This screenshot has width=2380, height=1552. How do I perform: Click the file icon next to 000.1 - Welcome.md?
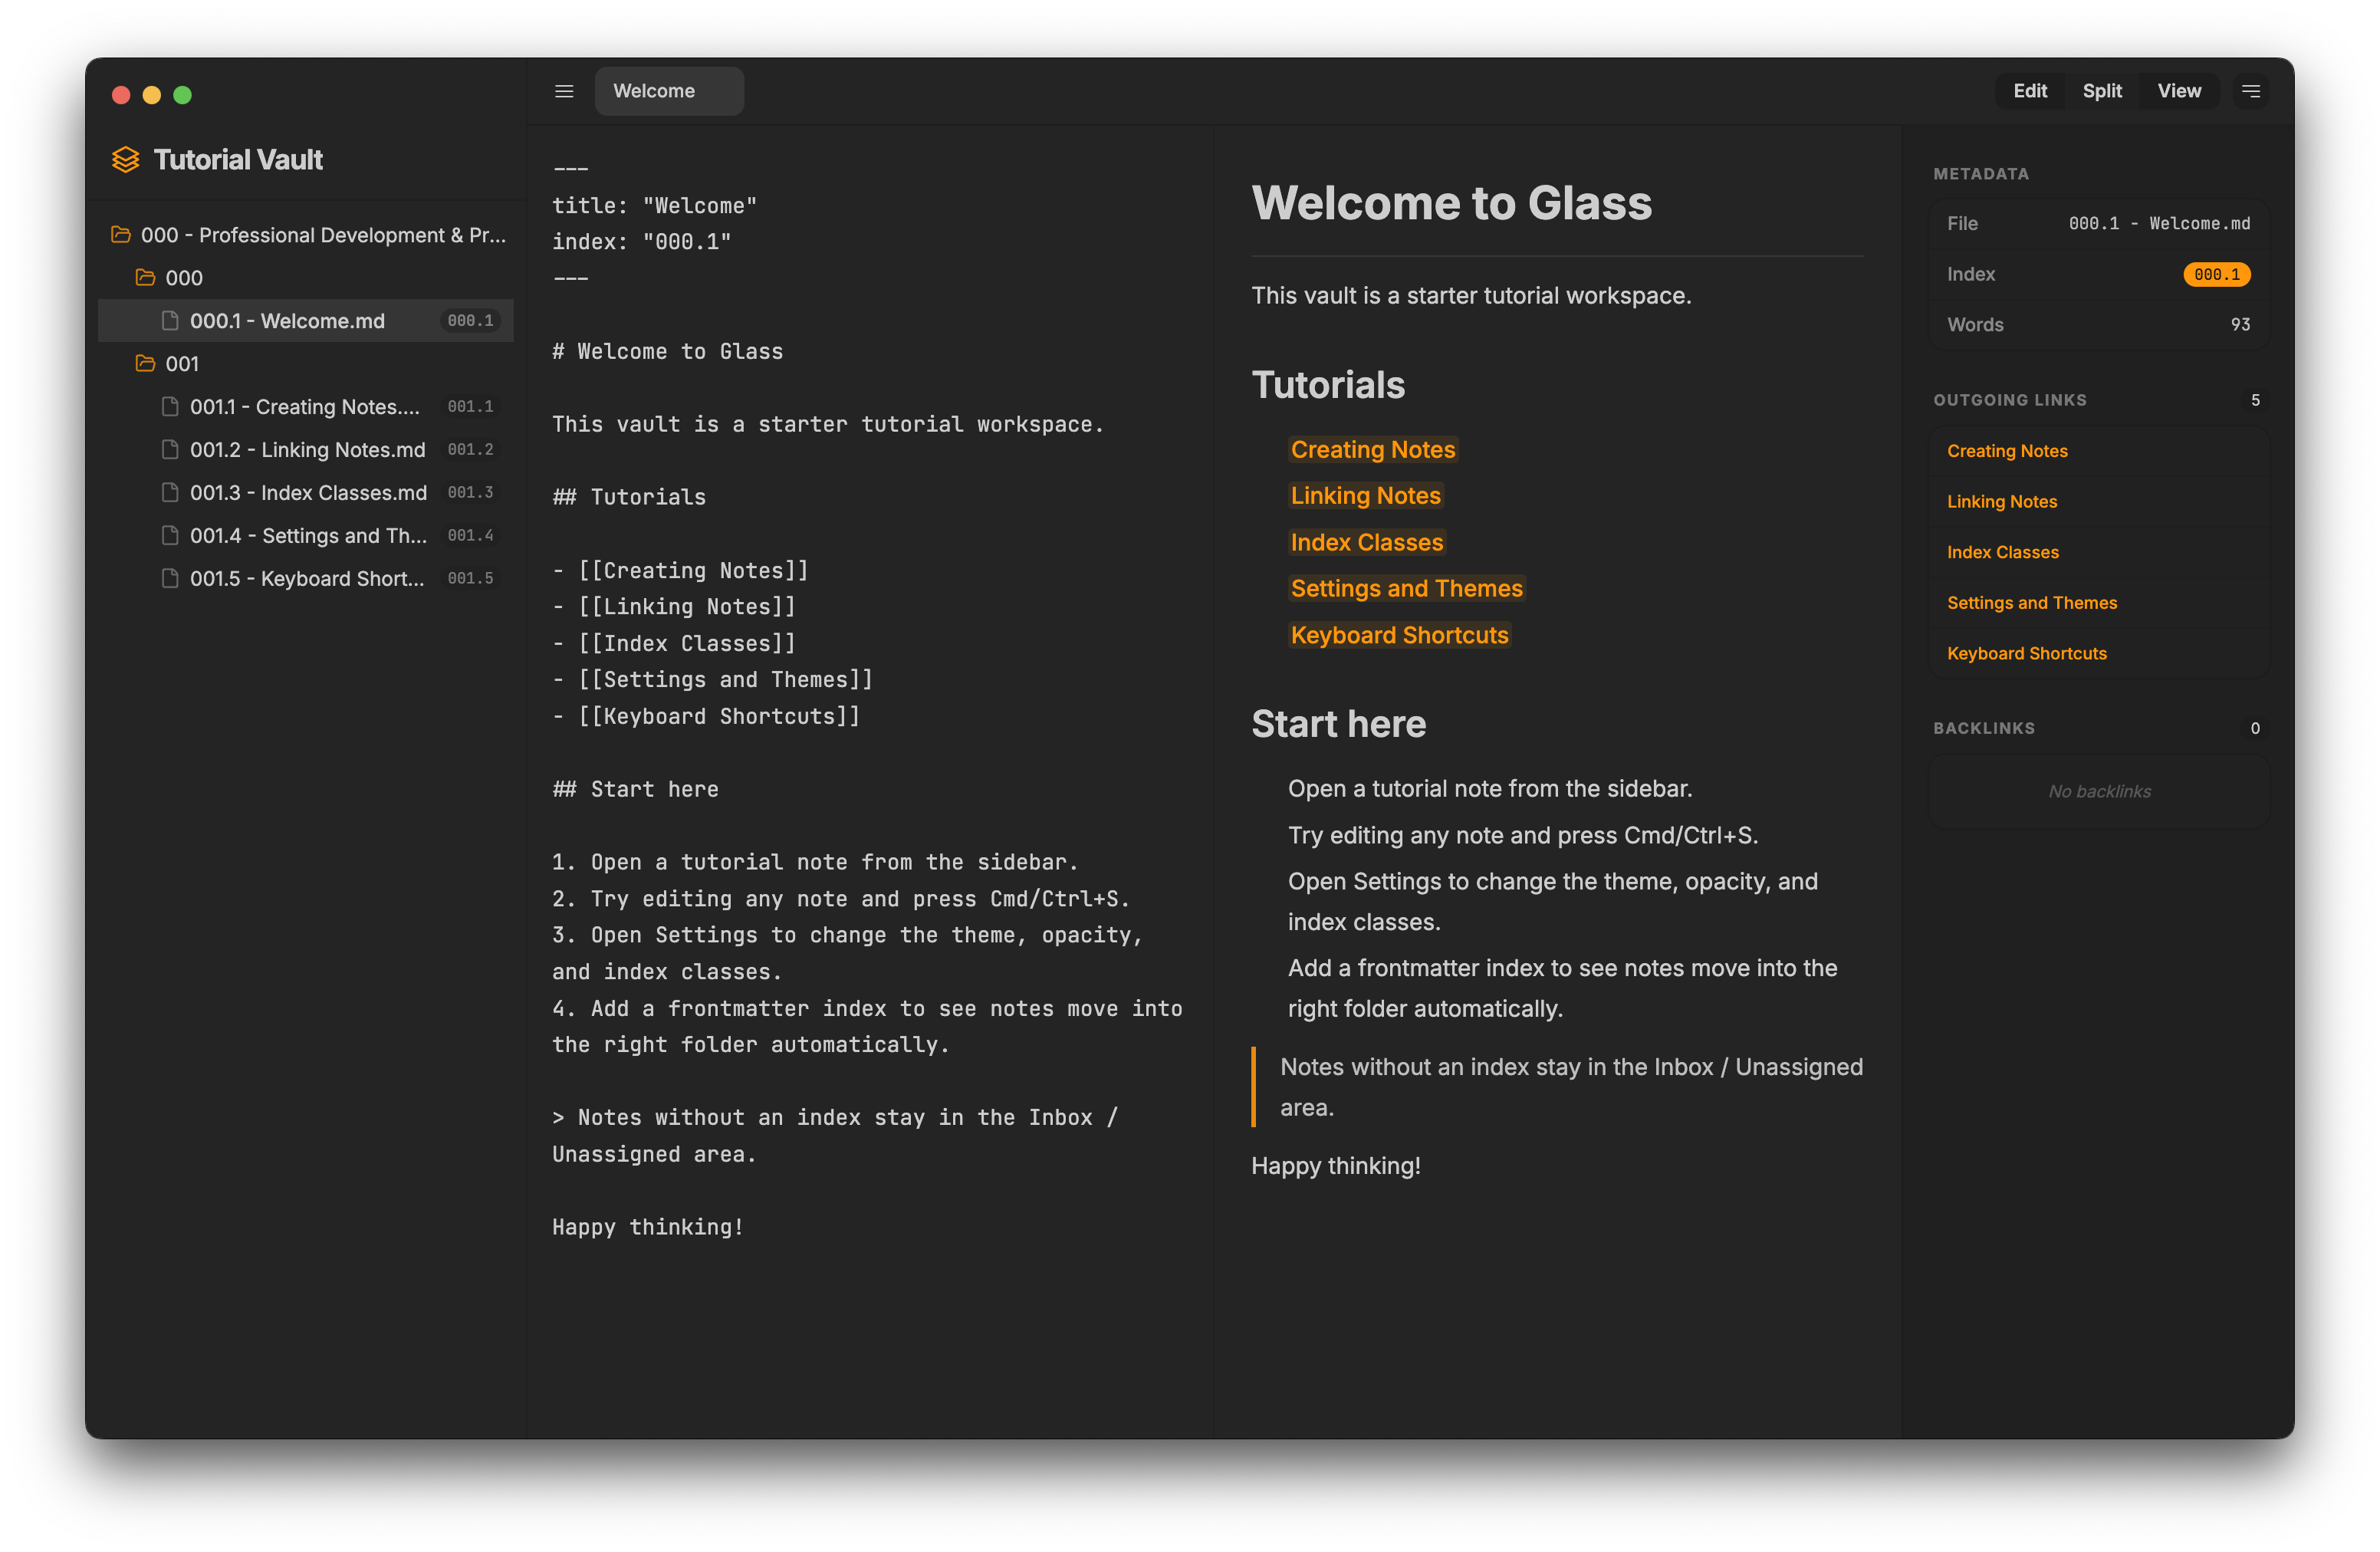coord(170,321)
